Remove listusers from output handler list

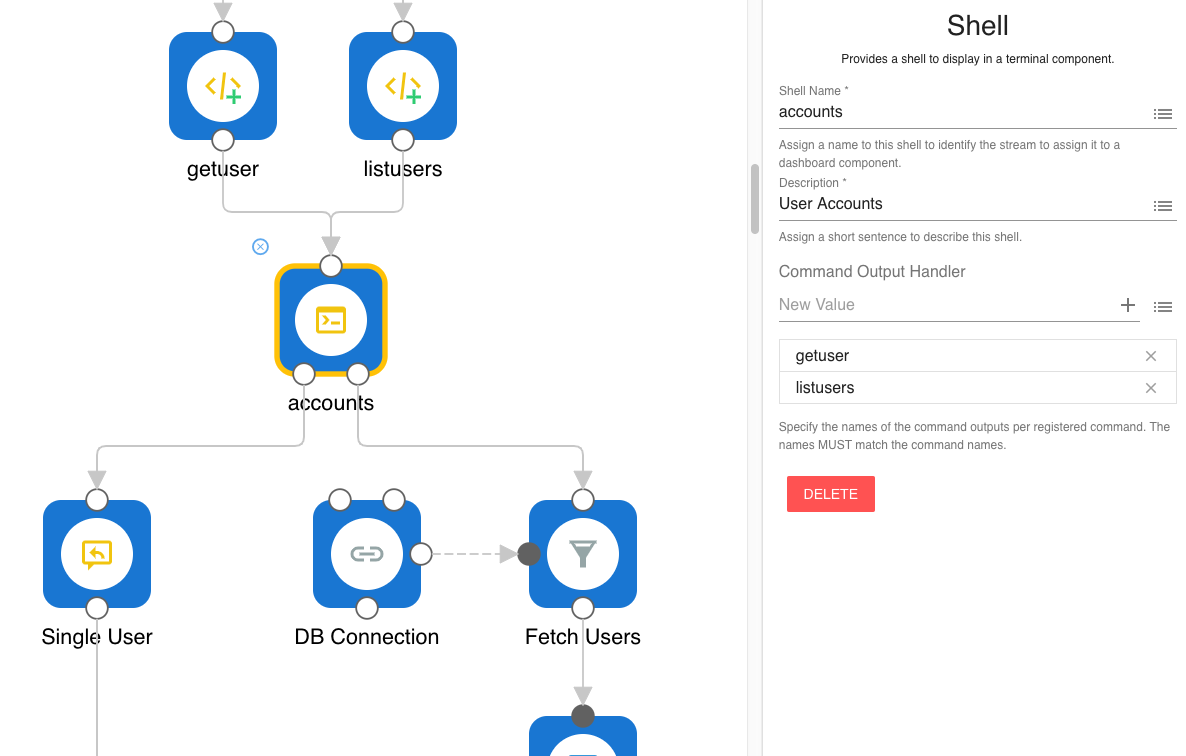[x=1150, y=388]
